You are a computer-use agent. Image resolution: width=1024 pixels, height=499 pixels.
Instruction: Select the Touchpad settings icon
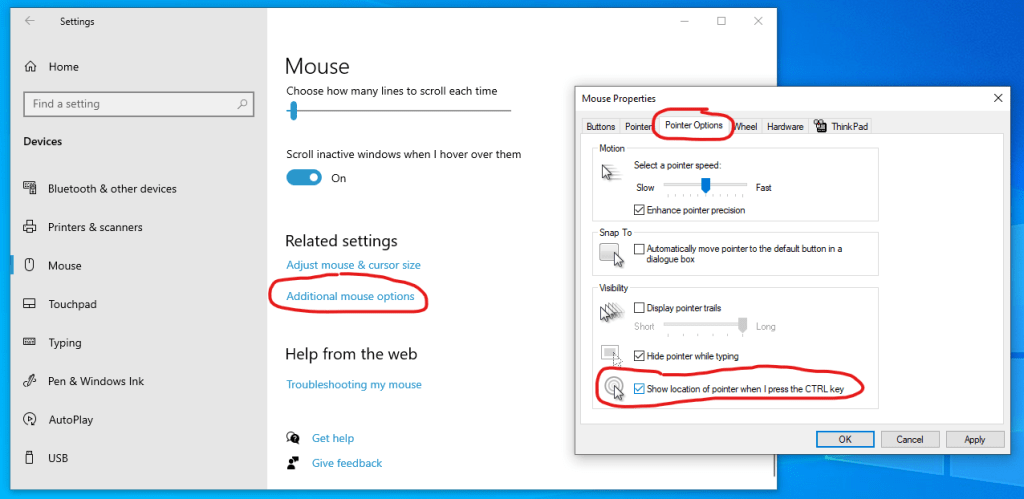(x=30, y=304)
